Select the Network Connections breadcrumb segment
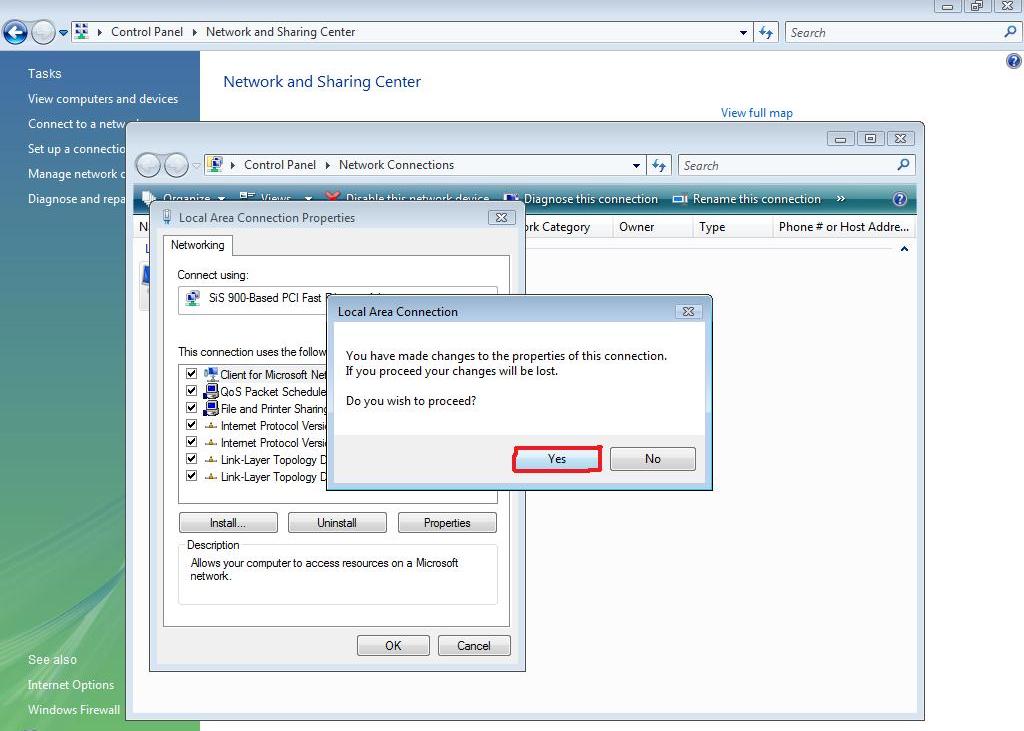Viewport: 1024px width, 731px height. coord(396,165)
